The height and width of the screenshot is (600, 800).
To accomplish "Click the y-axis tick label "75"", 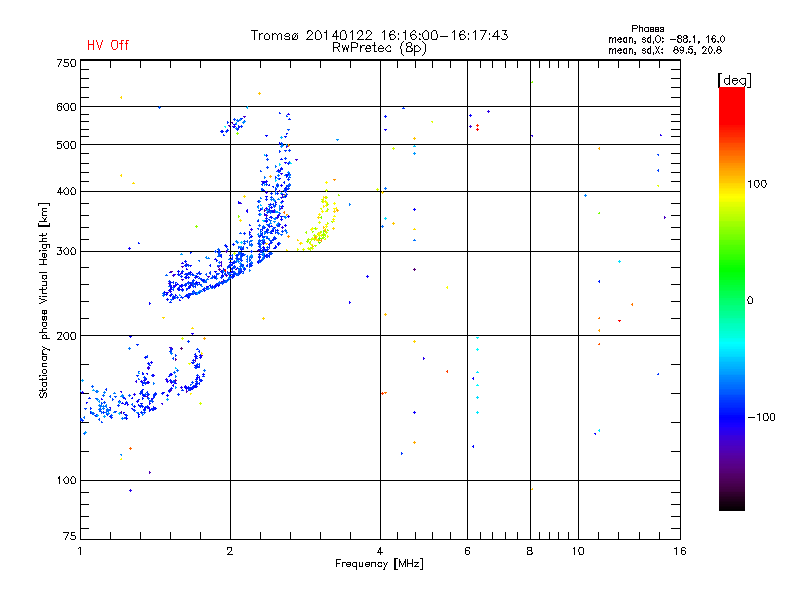I will tap(70, 536).
